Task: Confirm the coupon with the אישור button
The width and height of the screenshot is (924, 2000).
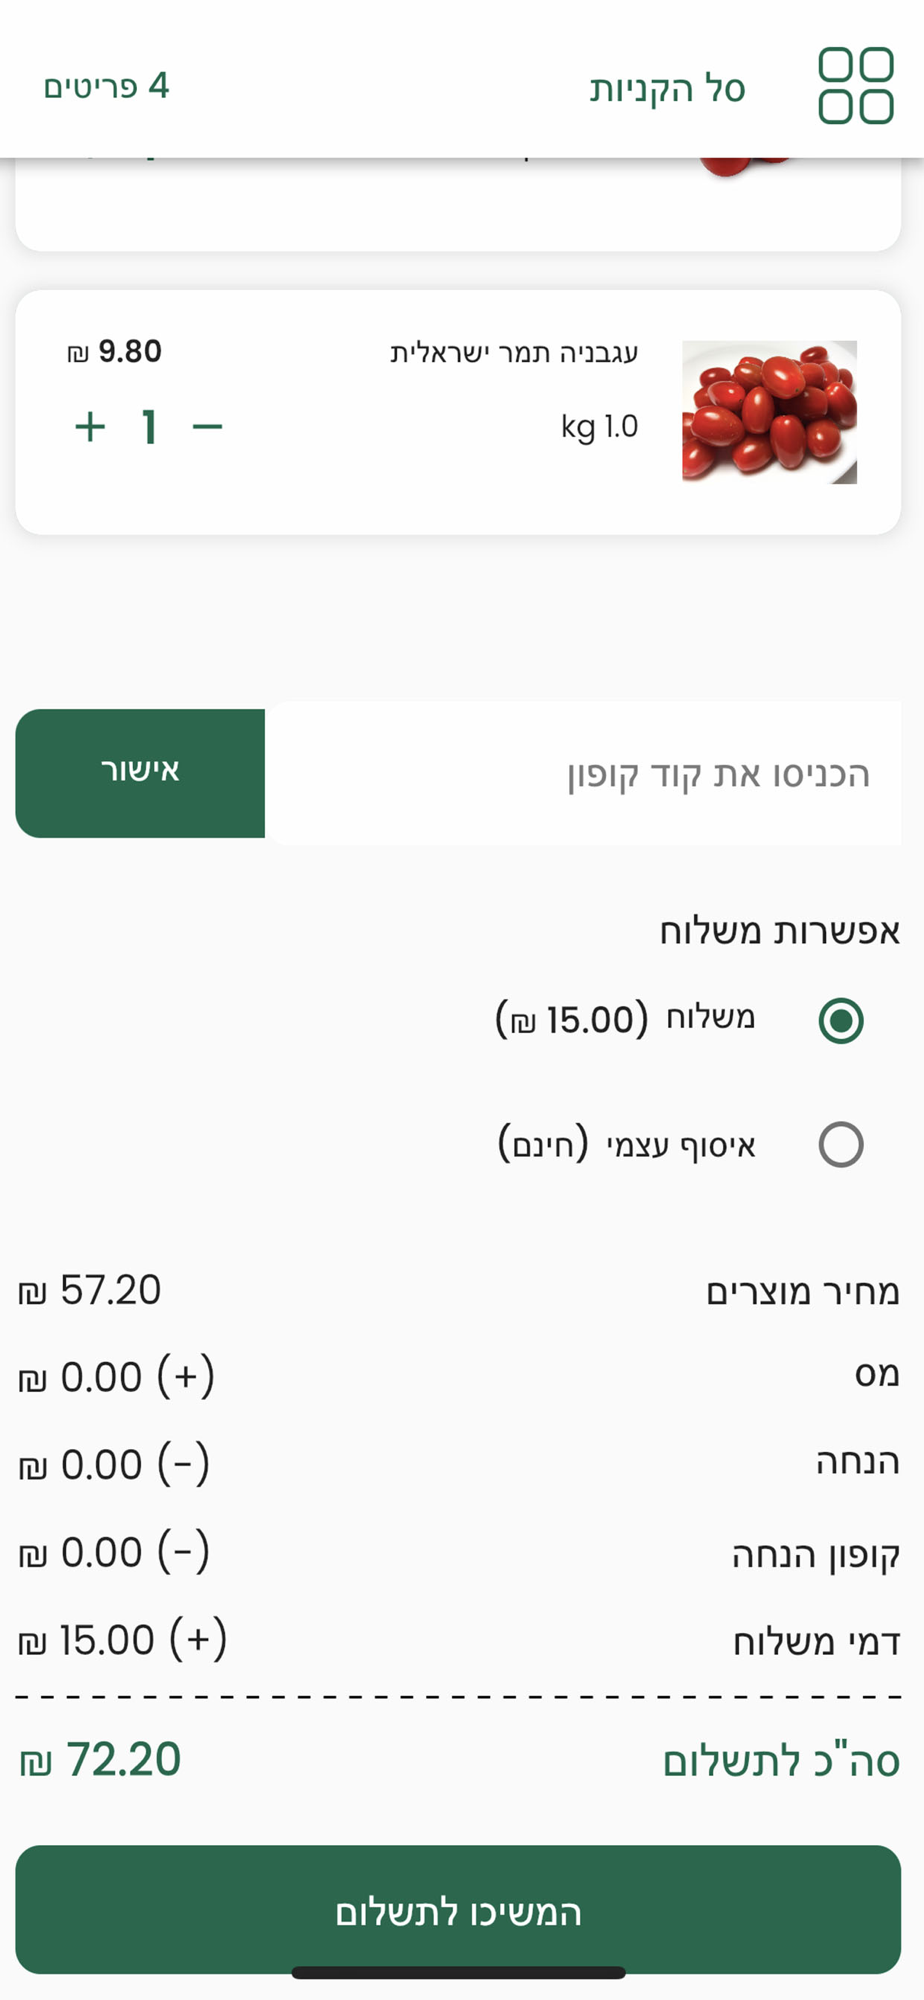Action: coord(140,773)
